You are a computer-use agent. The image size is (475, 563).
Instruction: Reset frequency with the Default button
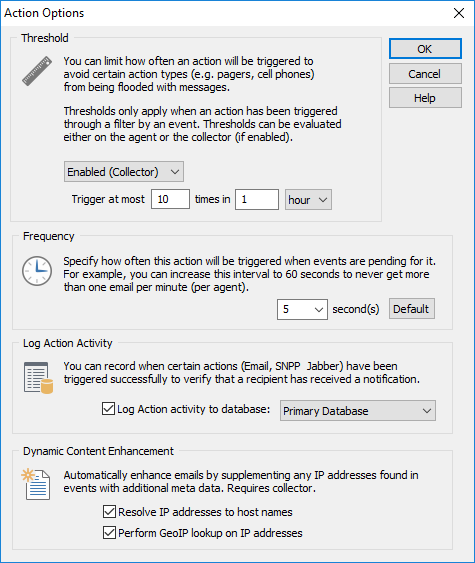[412, 309]
